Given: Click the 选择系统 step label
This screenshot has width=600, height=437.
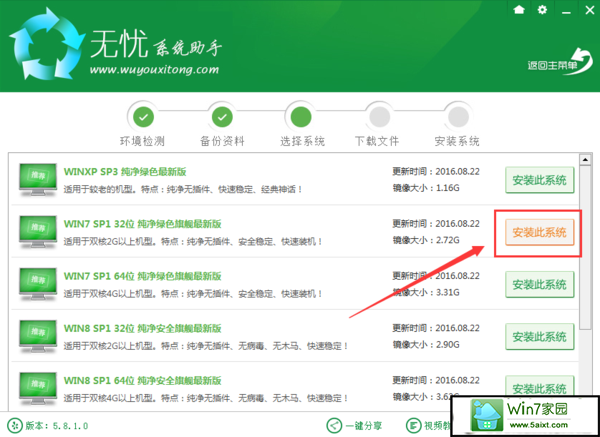Looking at the screenshot, I should click(x=302, y=141).
